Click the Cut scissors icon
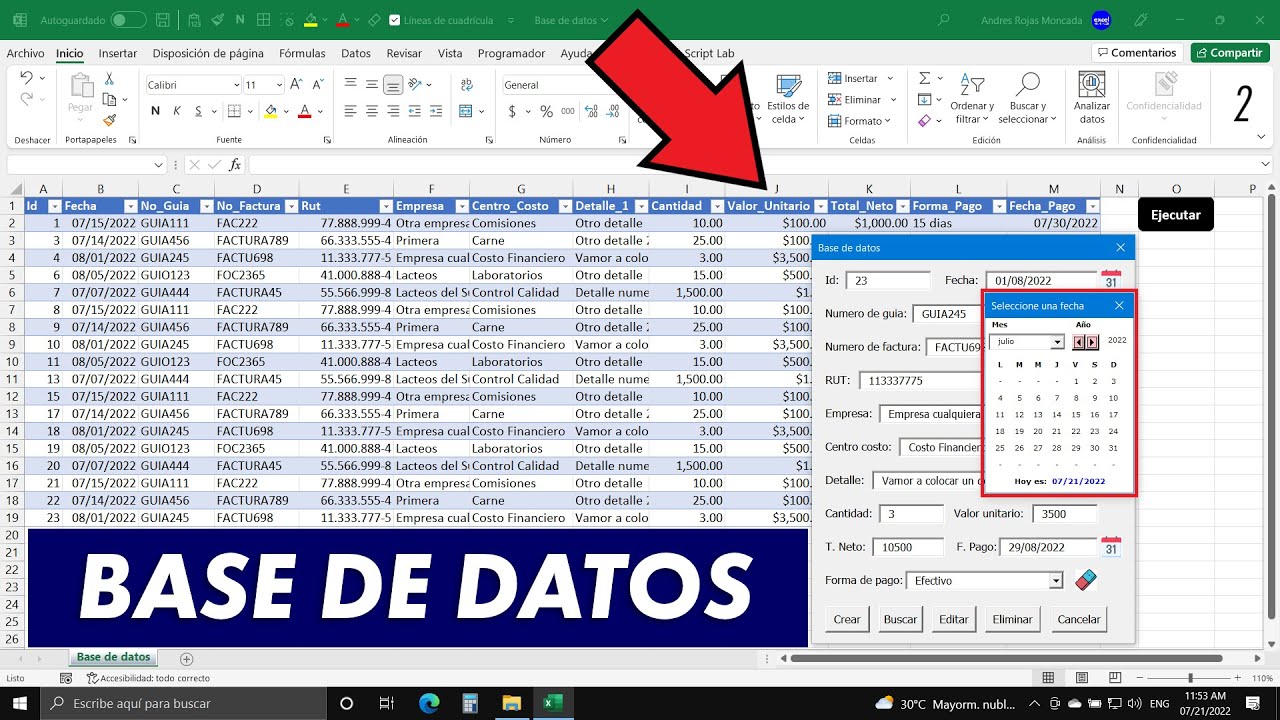1280x720 pixels. coord(109,78)
